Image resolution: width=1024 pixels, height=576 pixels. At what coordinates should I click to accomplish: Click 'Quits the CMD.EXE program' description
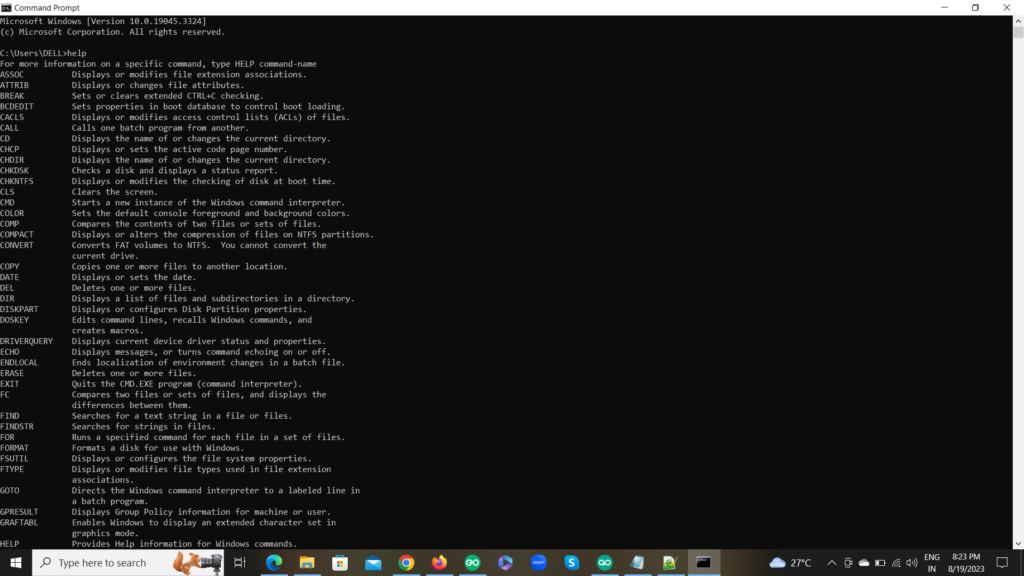187,384
